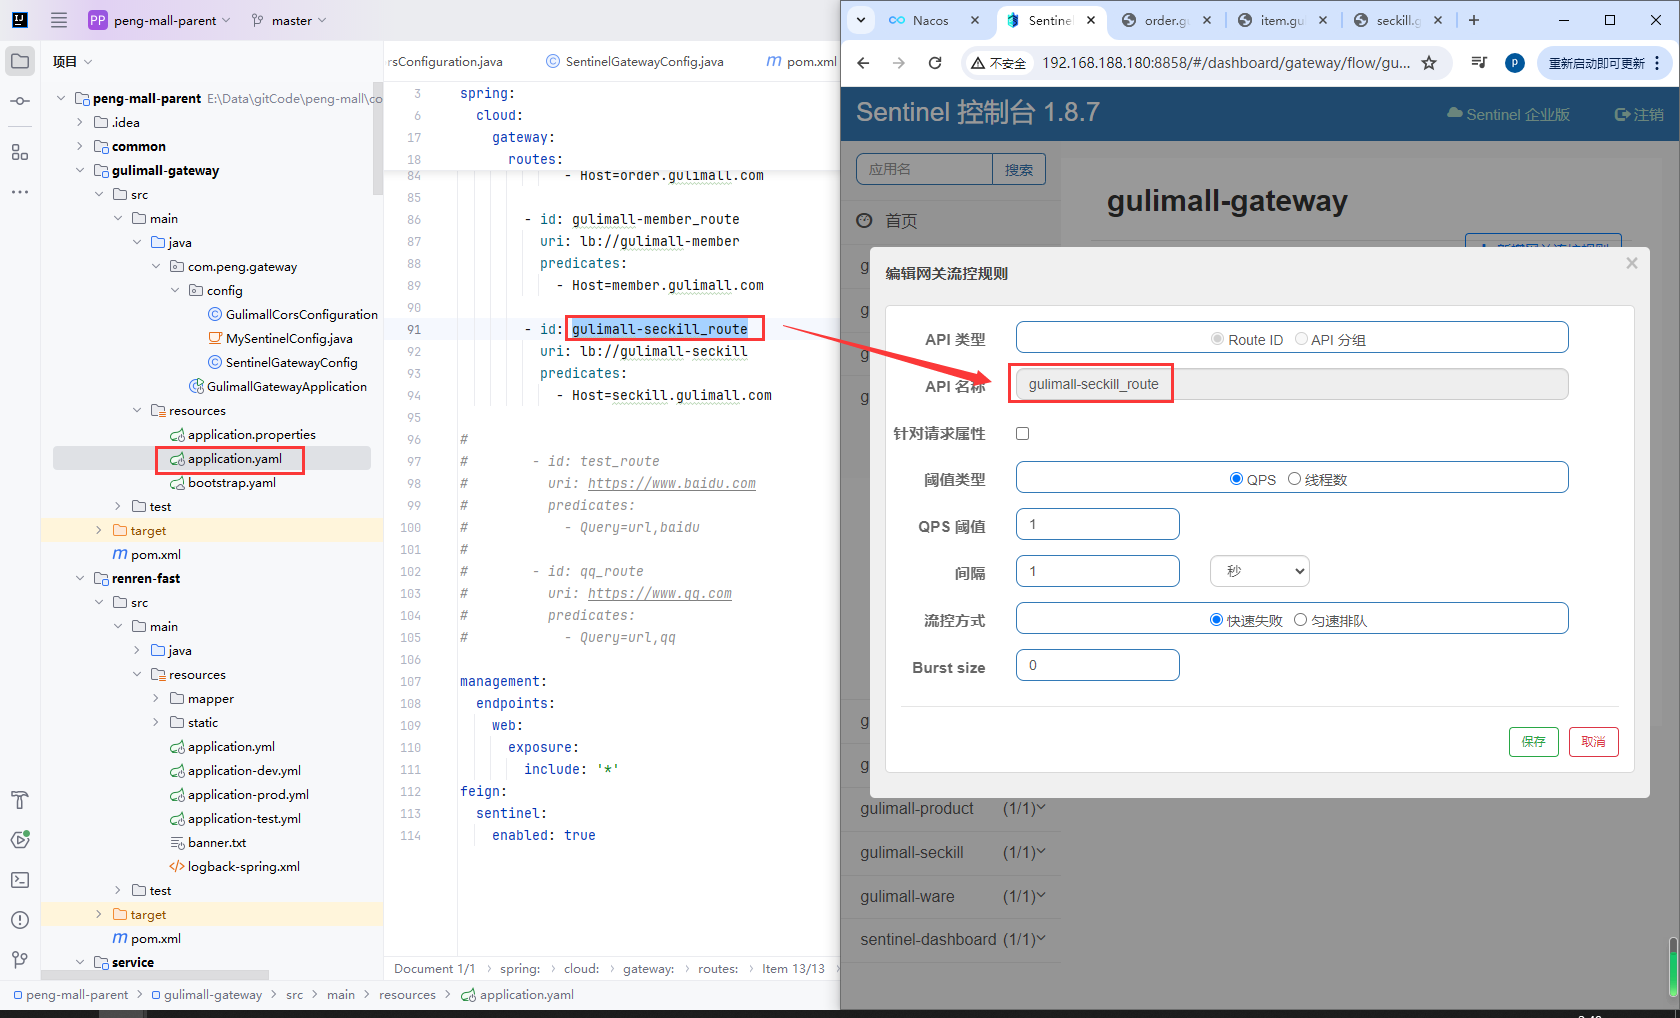Open the IntelliJ main menu hamburger icon

59,20
